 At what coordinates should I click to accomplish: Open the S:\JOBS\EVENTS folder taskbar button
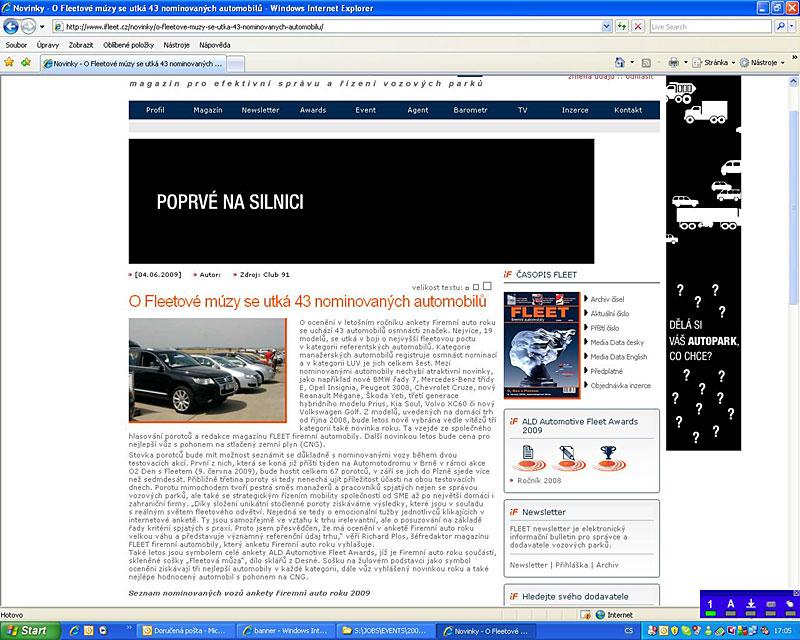385,631
